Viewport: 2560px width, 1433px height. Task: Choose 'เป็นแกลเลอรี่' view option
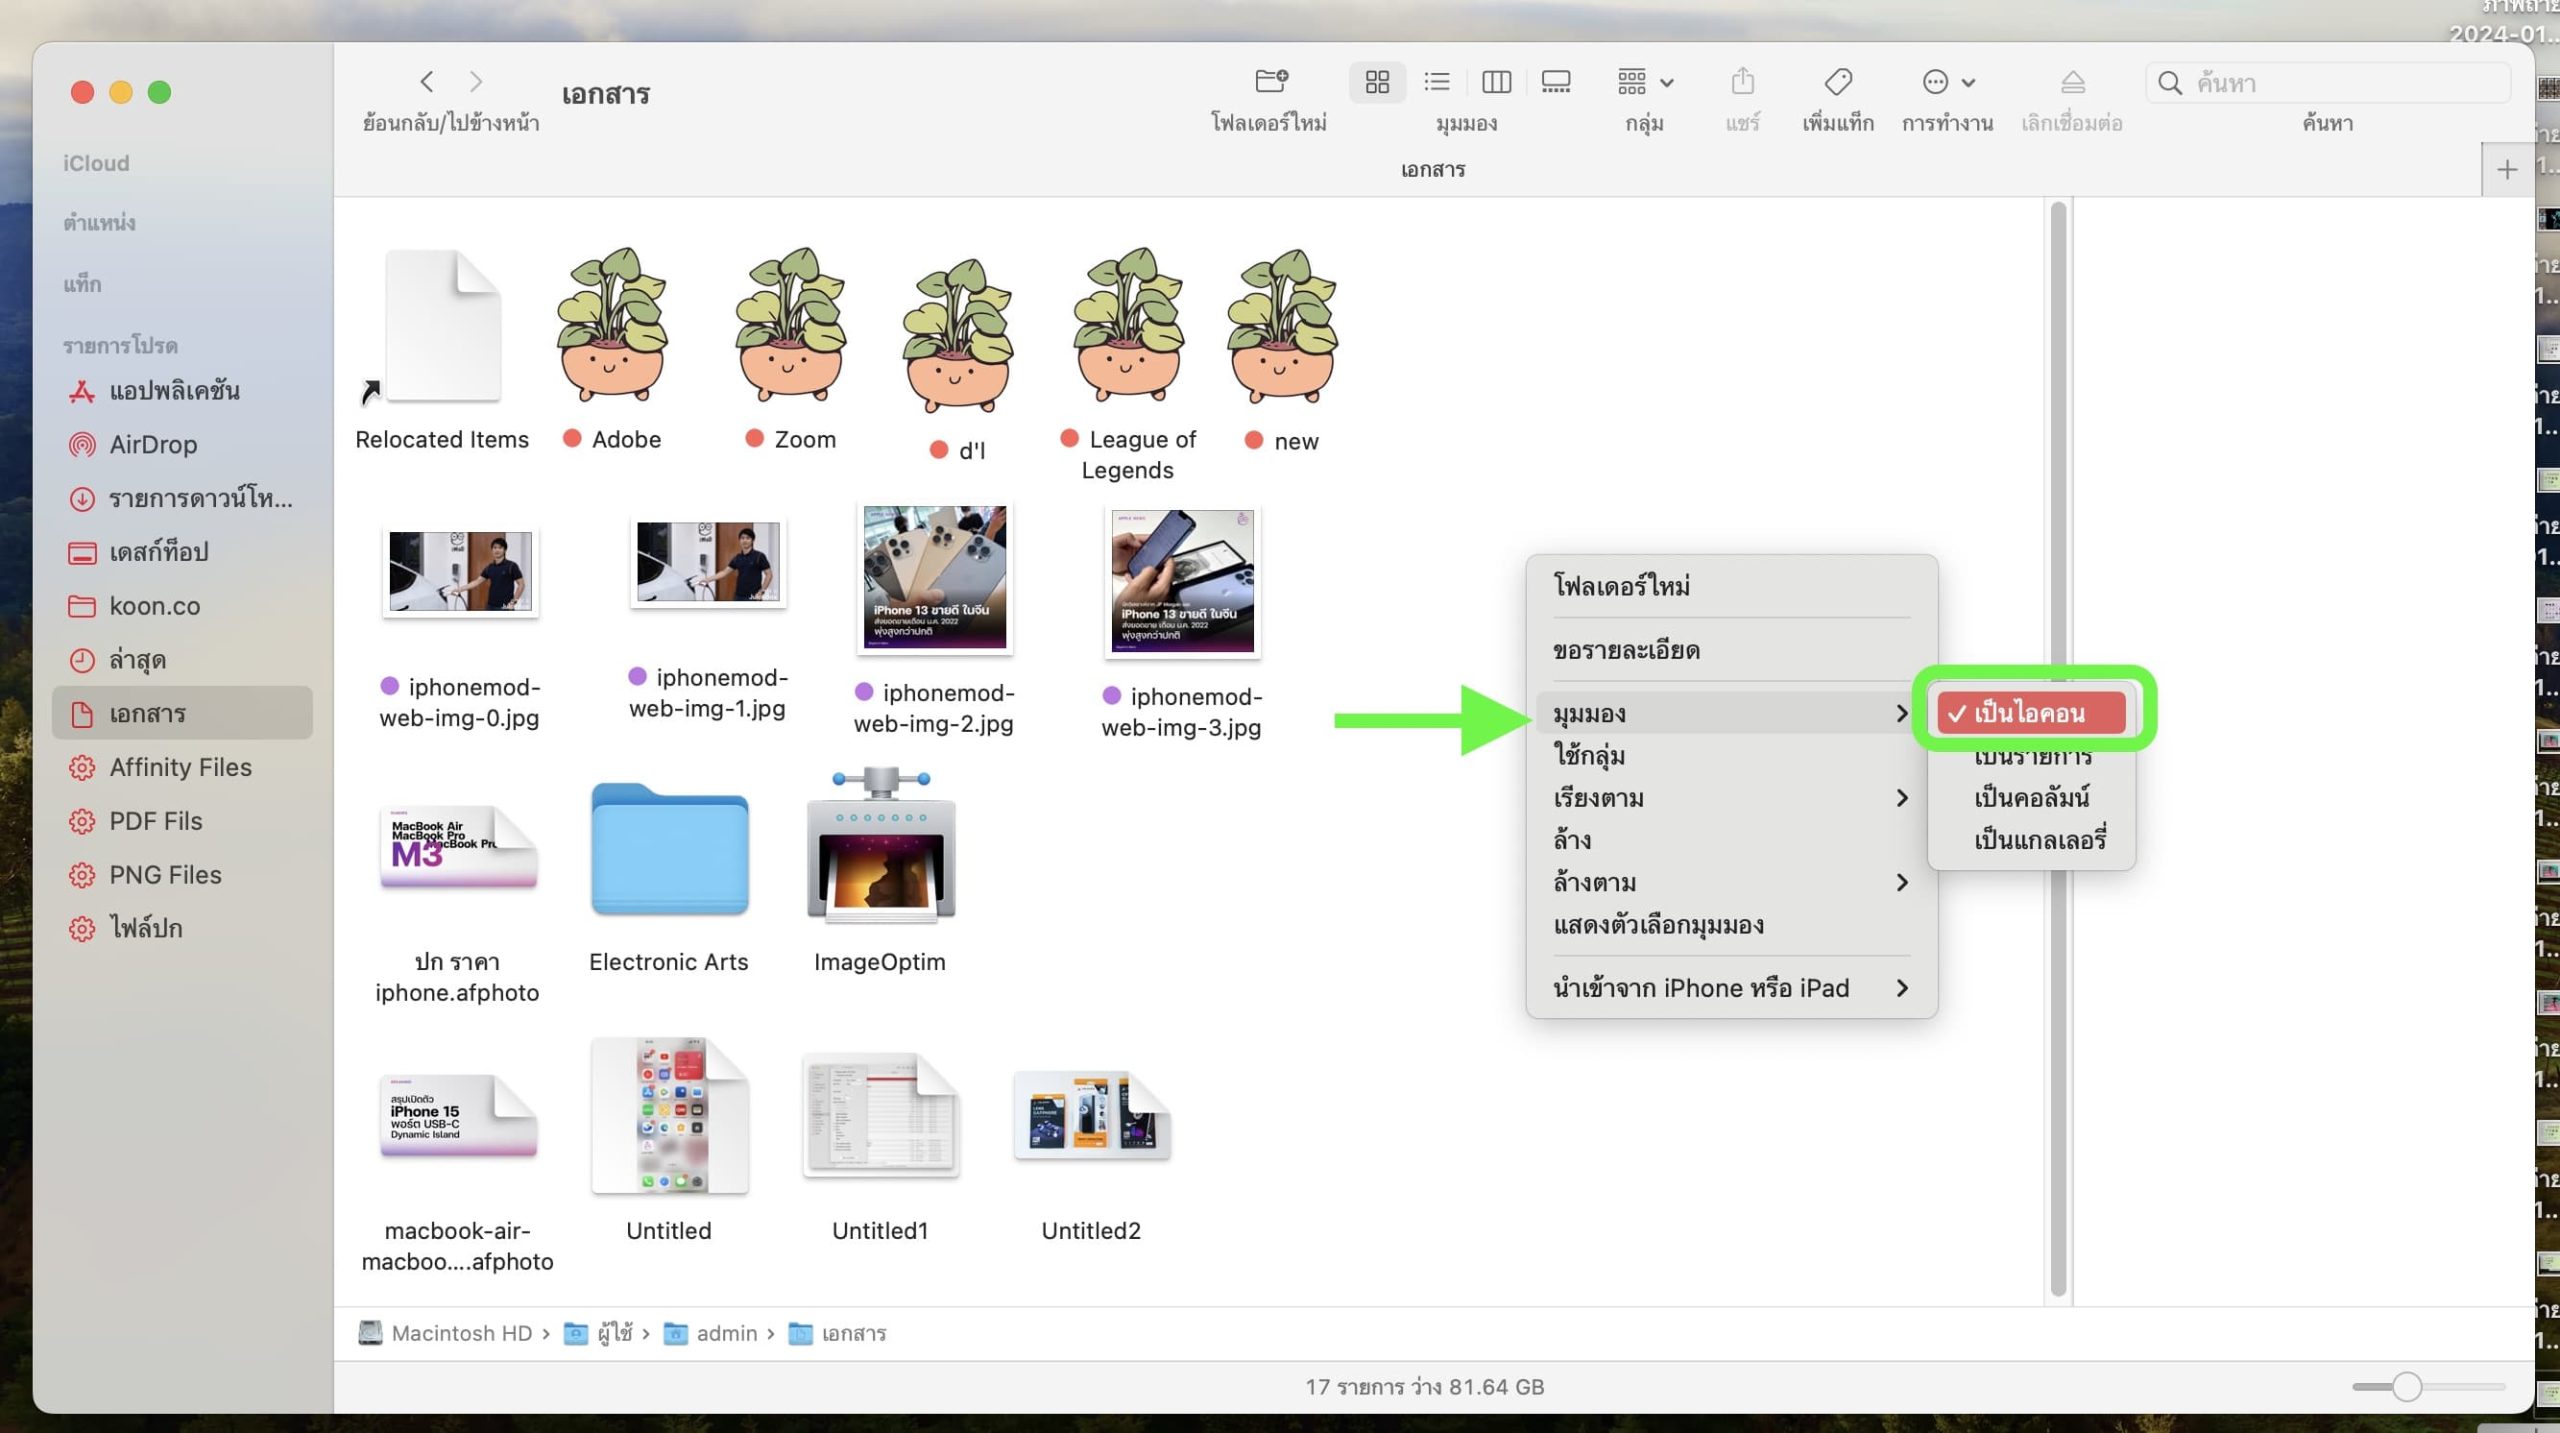coord(2038,840)
